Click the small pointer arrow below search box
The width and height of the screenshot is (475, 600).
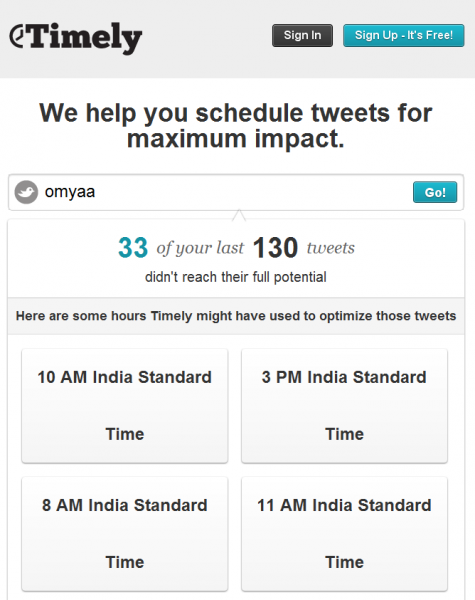239,215
